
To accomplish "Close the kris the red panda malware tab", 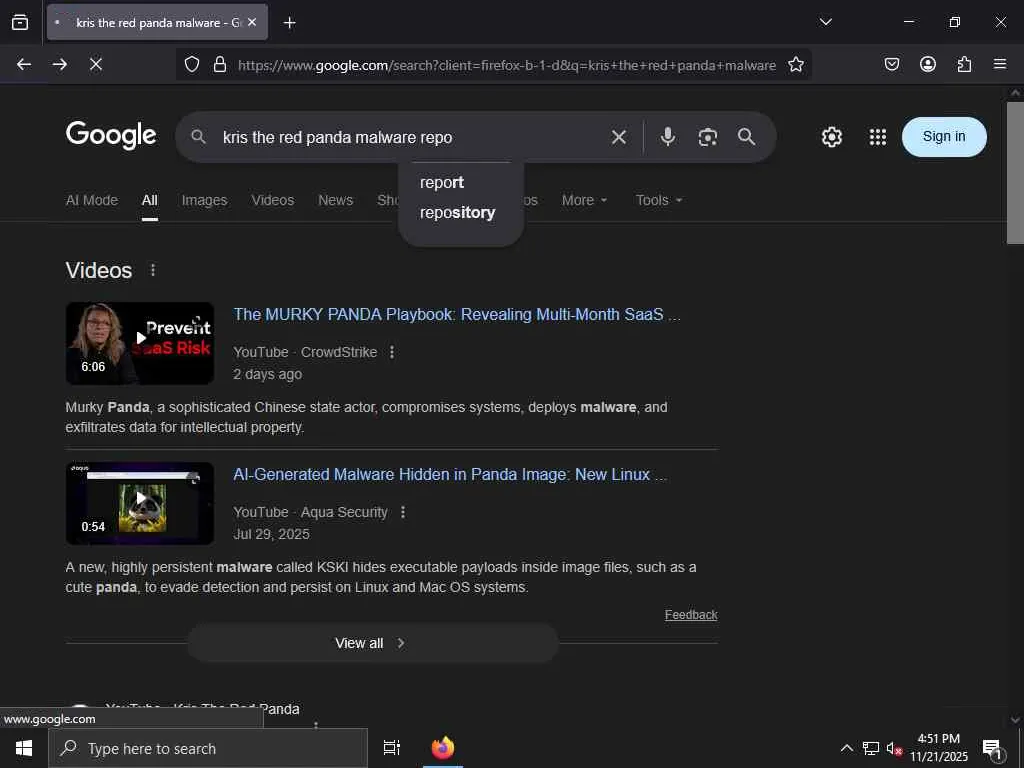I will click(x=252, y=22).
